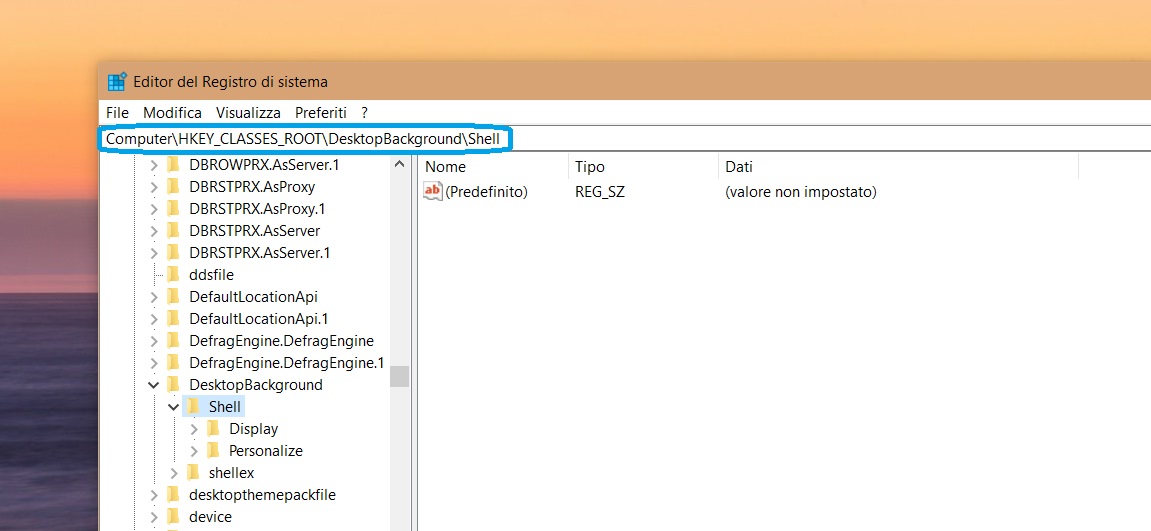Click the shellex key folder icon

[x=193, y=472]
